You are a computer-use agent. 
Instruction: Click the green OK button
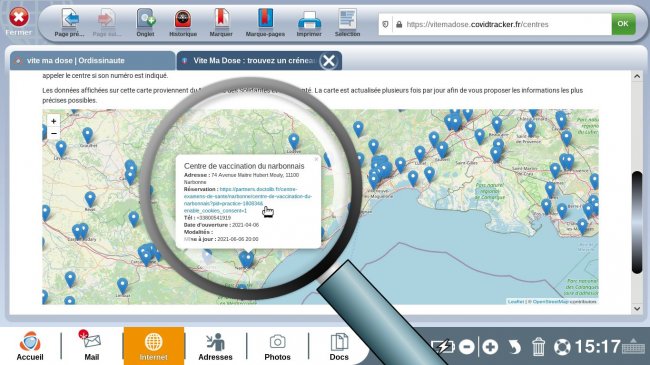point(623,24)
